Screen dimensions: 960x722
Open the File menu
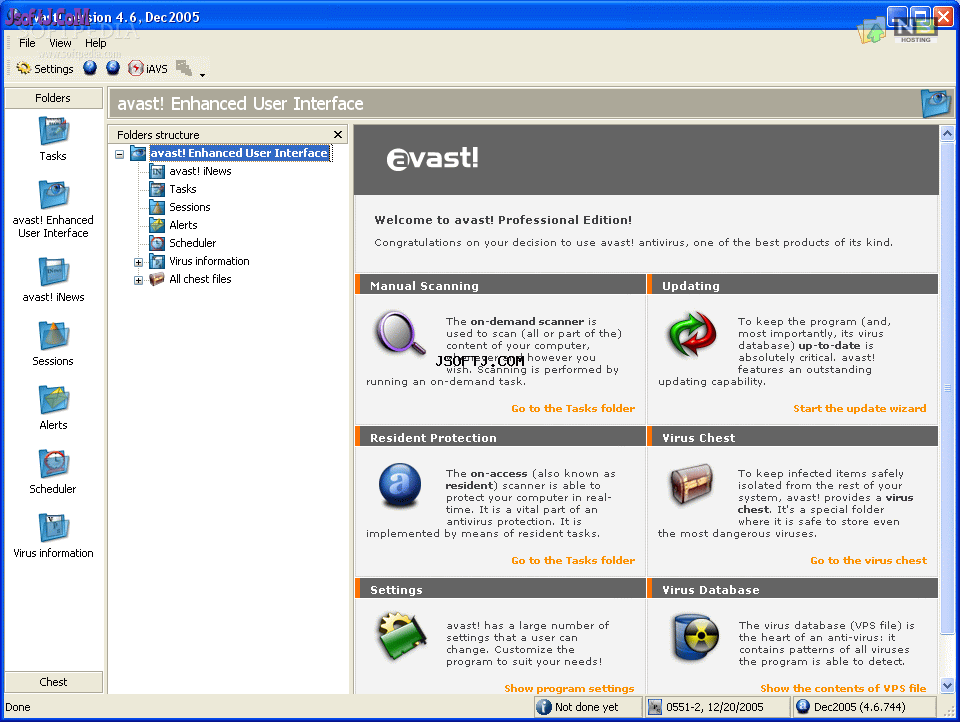pyautogui.click(x=27, y=43)
